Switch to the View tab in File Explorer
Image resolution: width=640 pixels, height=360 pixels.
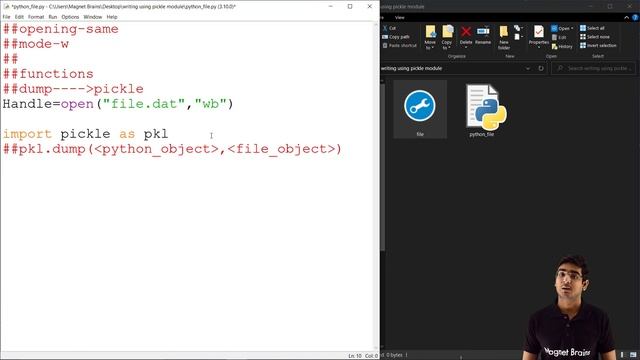400,18
